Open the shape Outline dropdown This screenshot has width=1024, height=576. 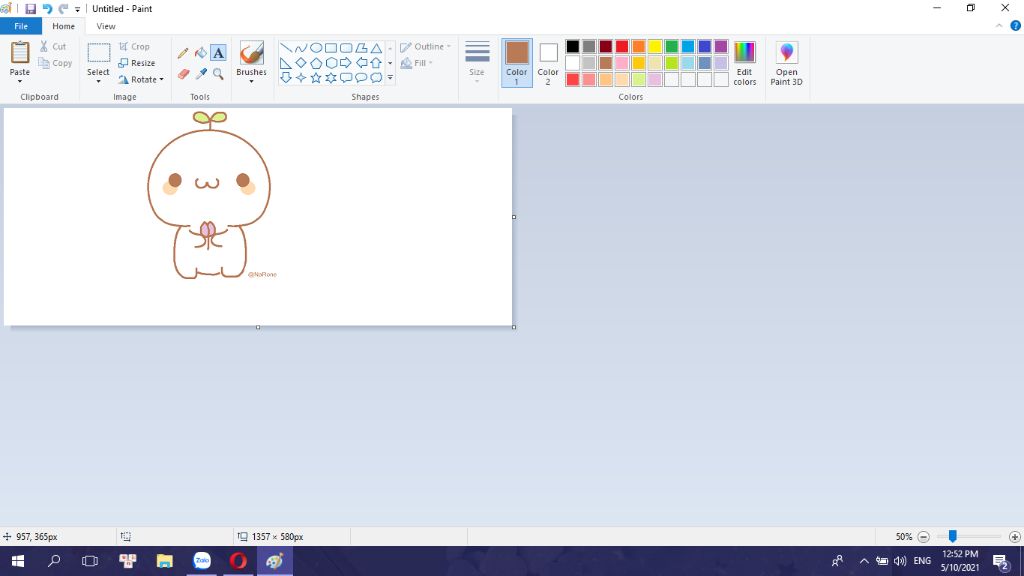[x=425, y=46]
